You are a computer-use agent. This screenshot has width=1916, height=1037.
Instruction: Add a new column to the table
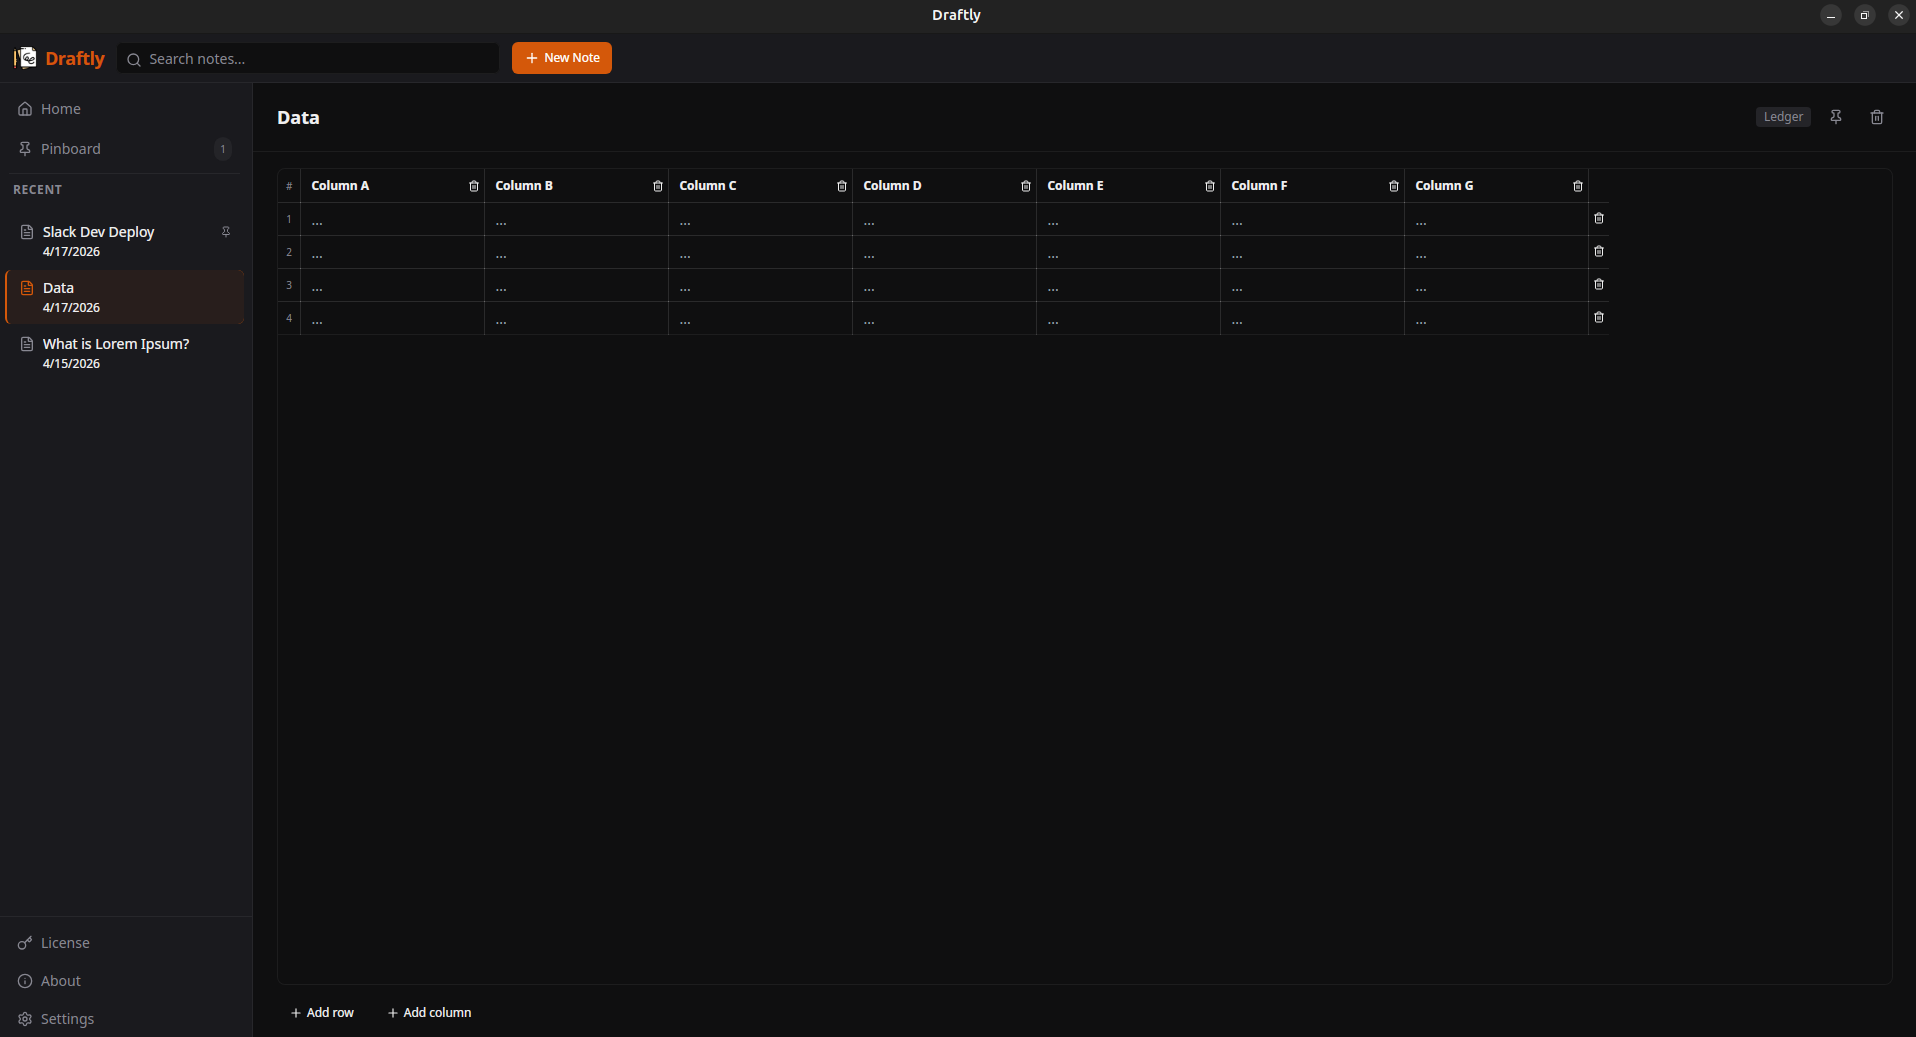click(430, 1013)
